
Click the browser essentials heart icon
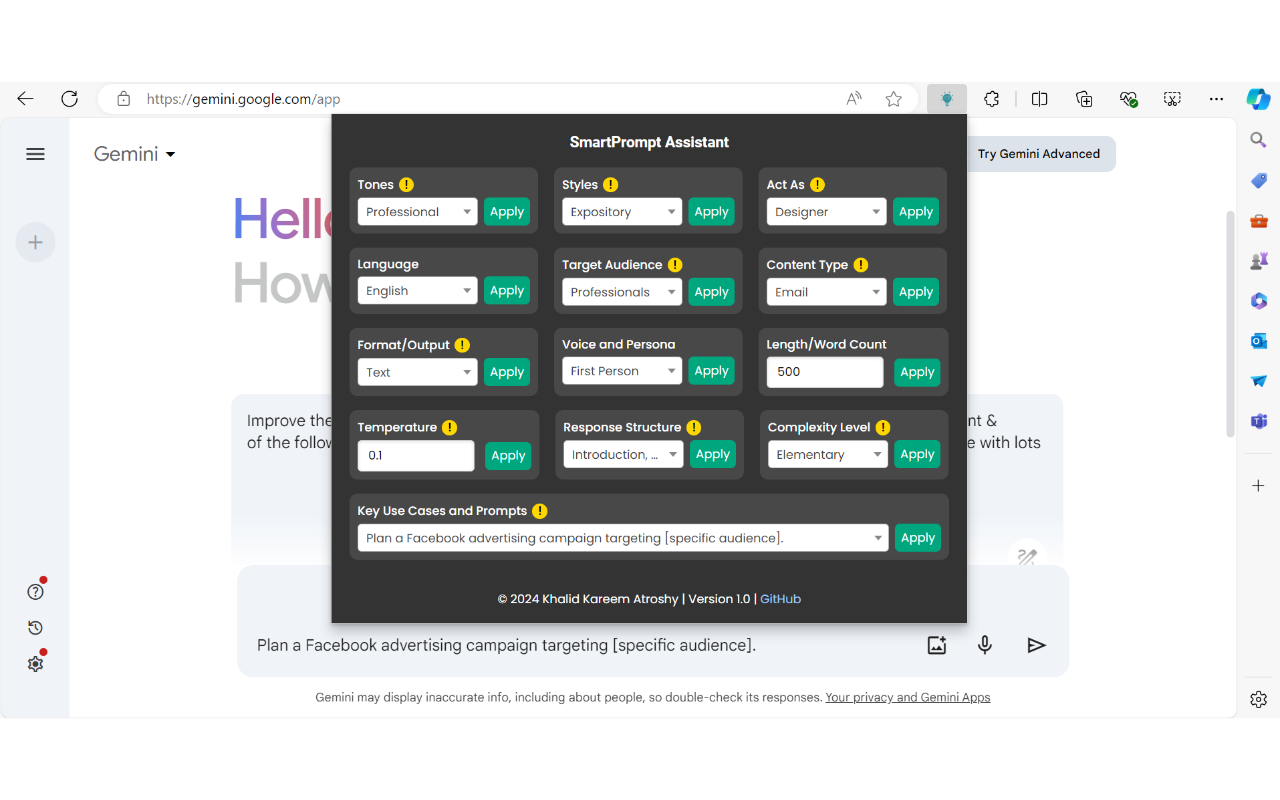[1128, 99]
